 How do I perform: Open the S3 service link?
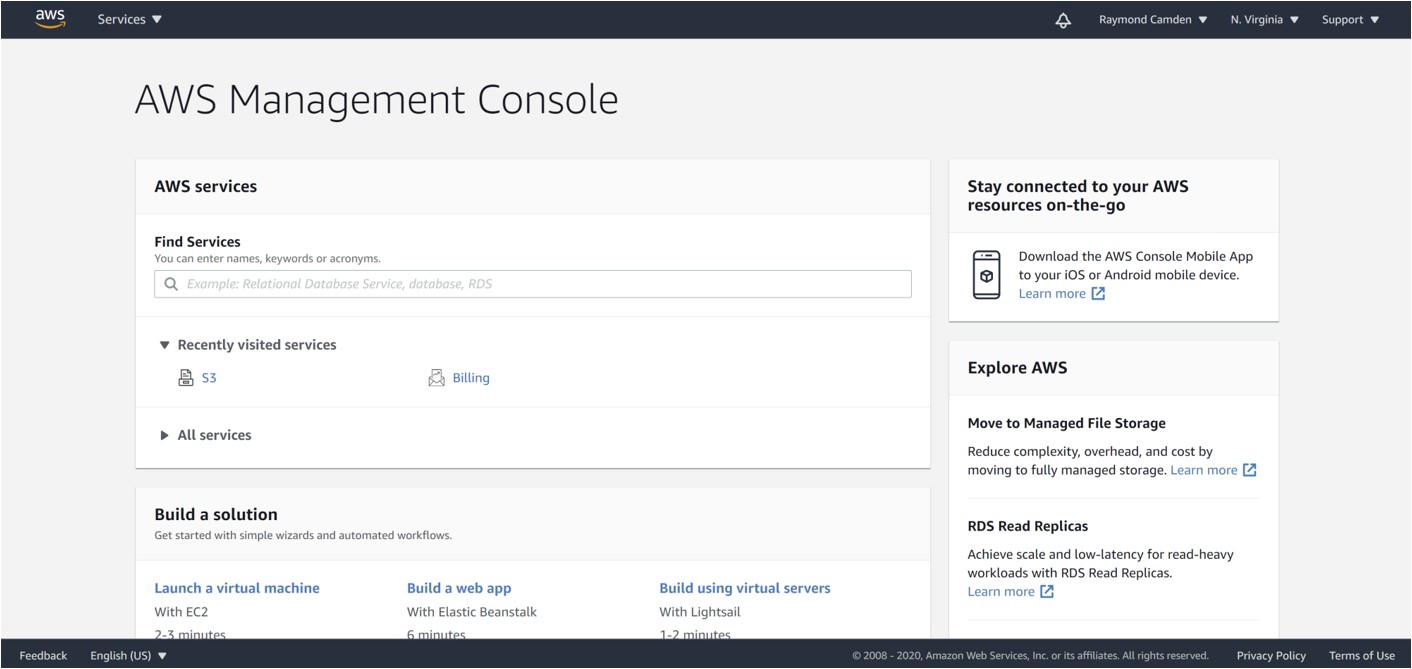point(209,378)
